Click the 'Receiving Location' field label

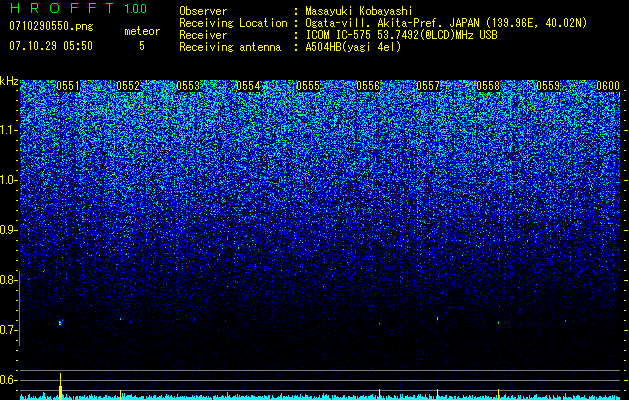233,23
